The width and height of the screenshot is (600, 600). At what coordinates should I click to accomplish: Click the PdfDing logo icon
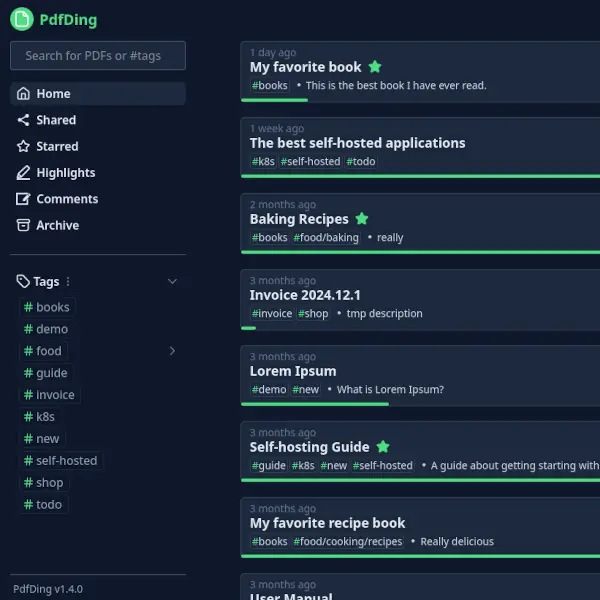(x=21, y=20)
